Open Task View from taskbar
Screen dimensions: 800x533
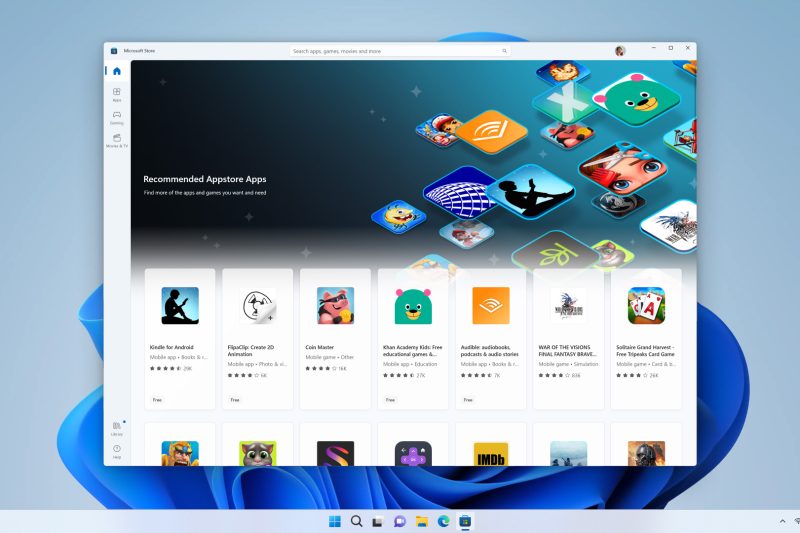click(378, 521)
